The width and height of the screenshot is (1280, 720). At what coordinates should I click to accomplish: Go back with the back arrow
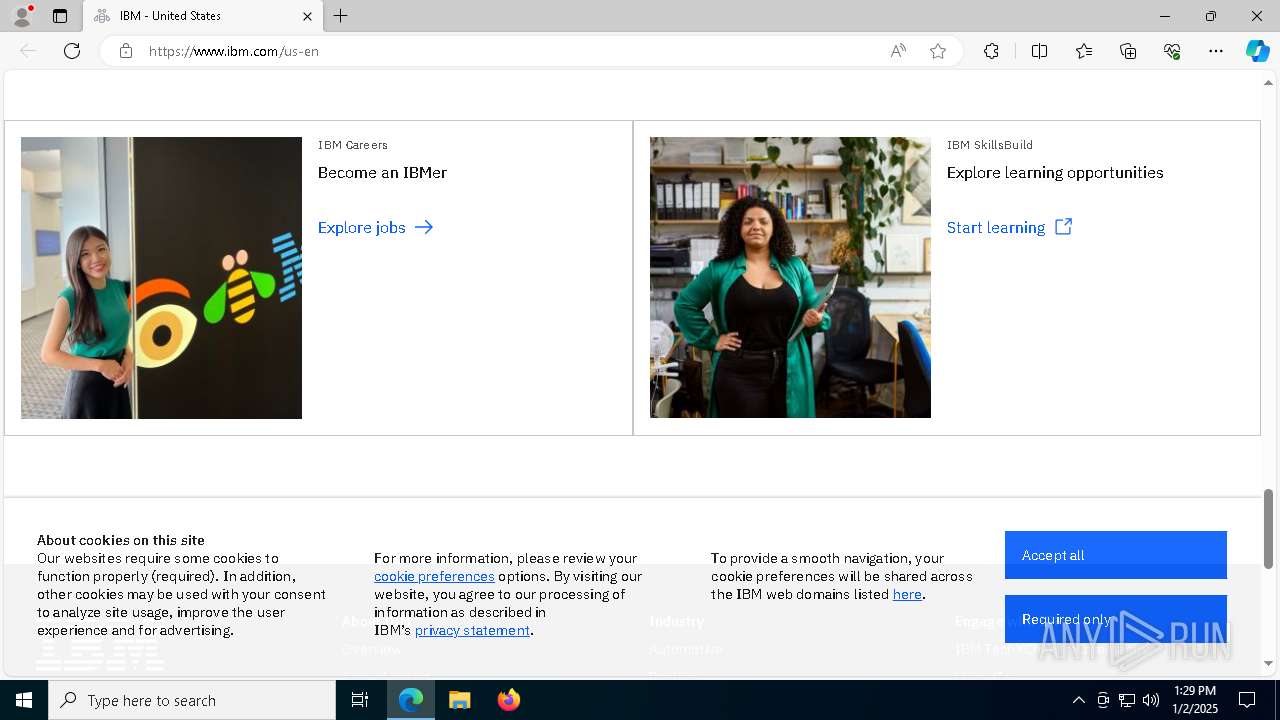tap(28, 51)
